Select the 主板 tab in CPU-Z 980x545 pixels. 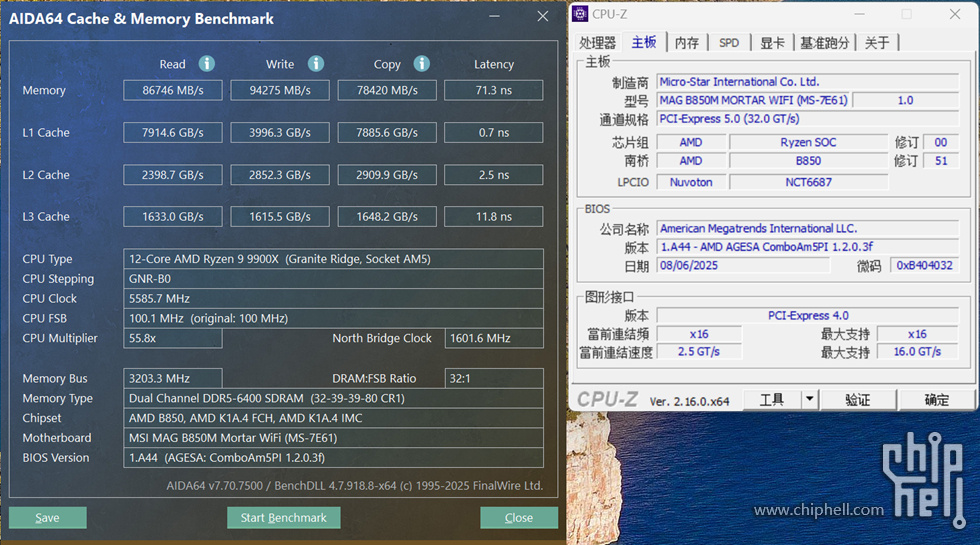[x=644, y=42]
